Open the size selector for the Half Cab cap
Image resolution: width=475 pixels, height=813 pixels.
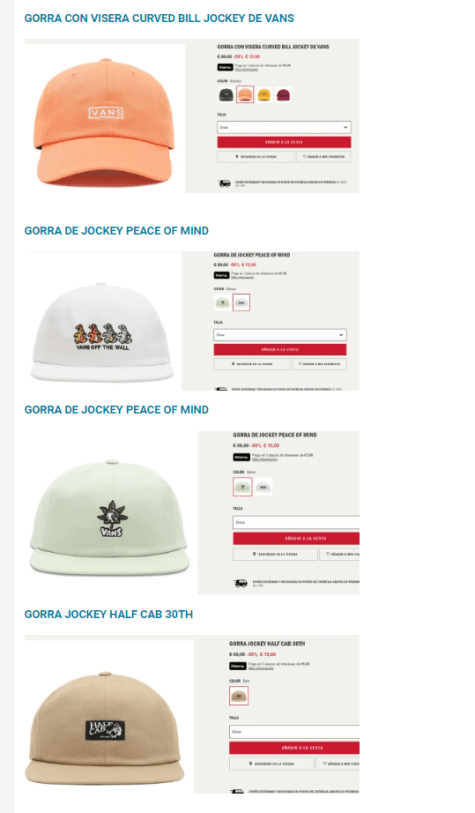[294, 732]
